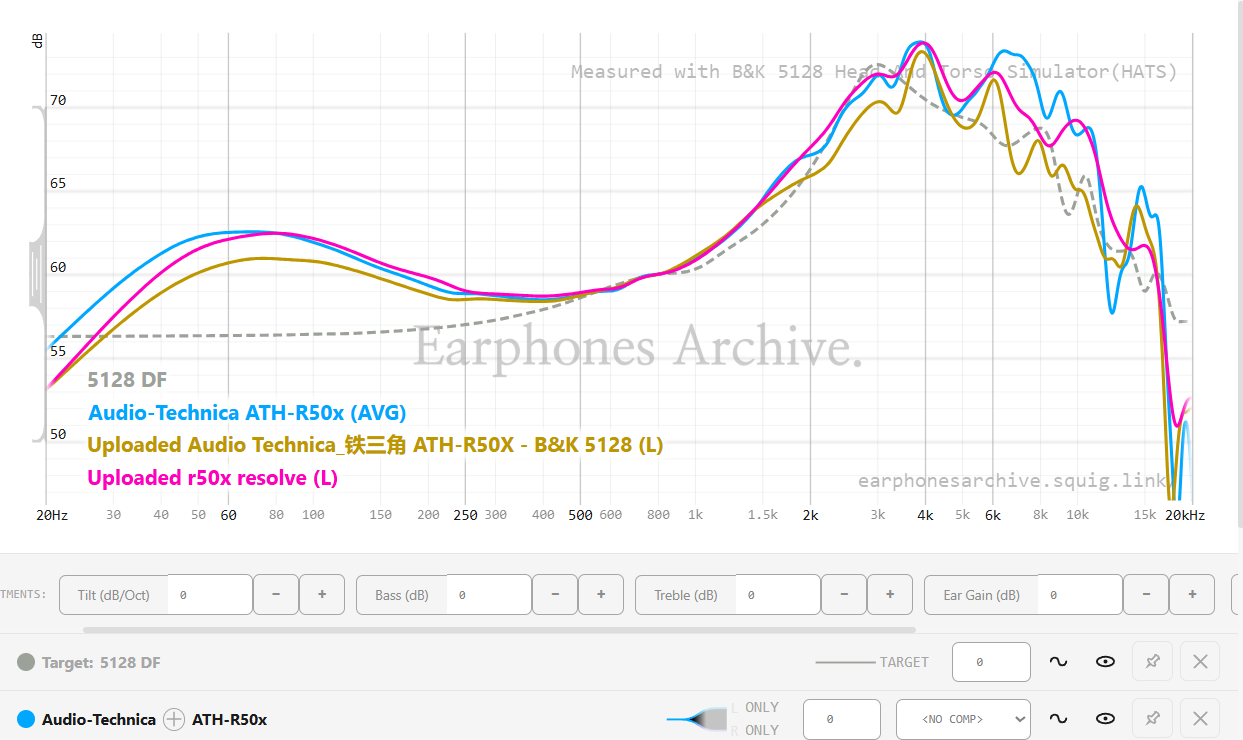Focus the Treble (dB) value field
Image resolution: width=1243 pixels, height=740 pixels.
[x=778, y=594]
